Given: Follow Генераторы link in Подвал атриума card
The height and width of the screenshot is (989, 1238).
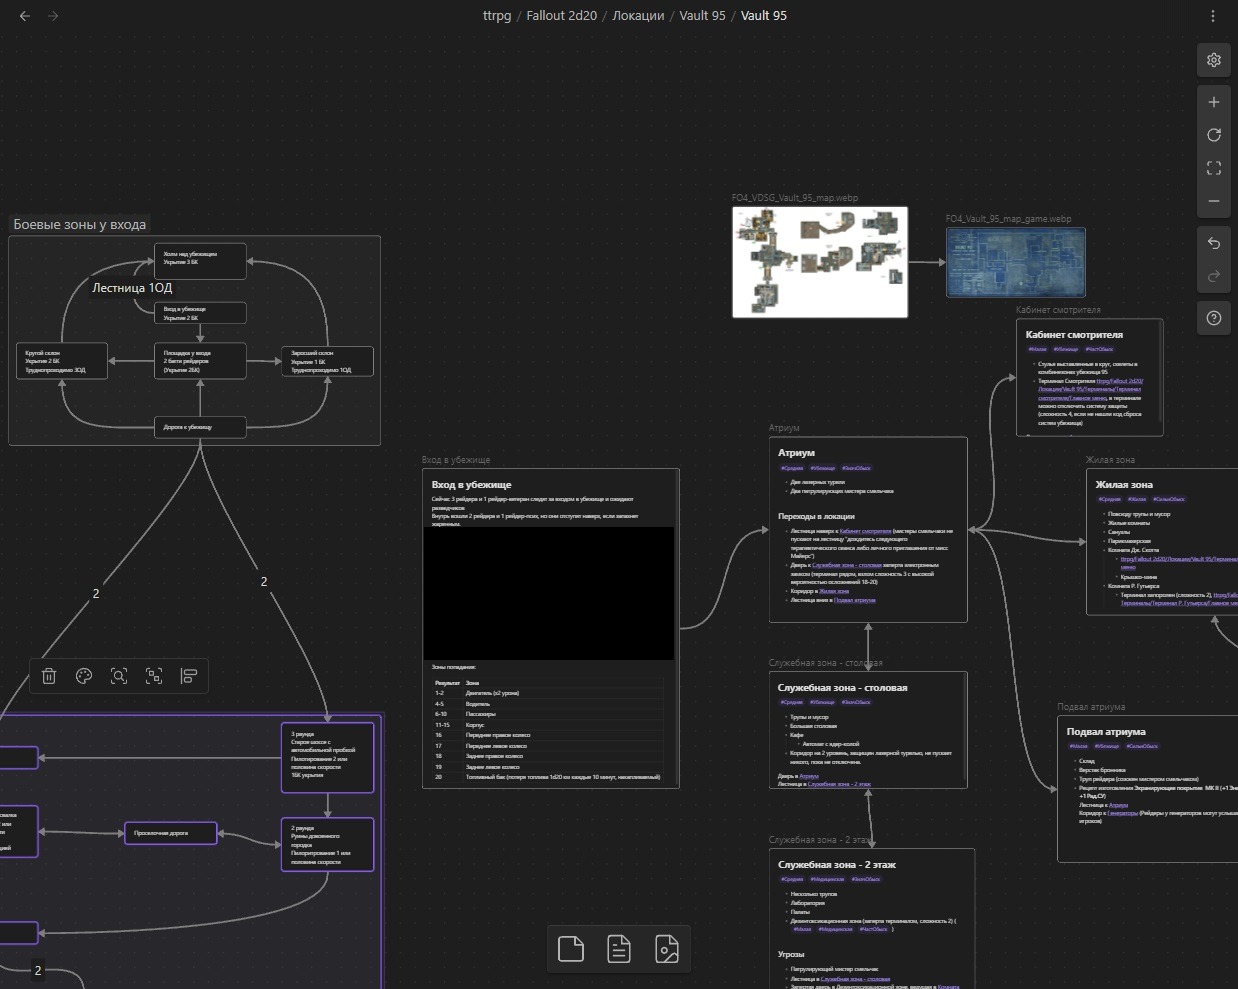Looking at the screenshot, I should tap(1122, 813).
